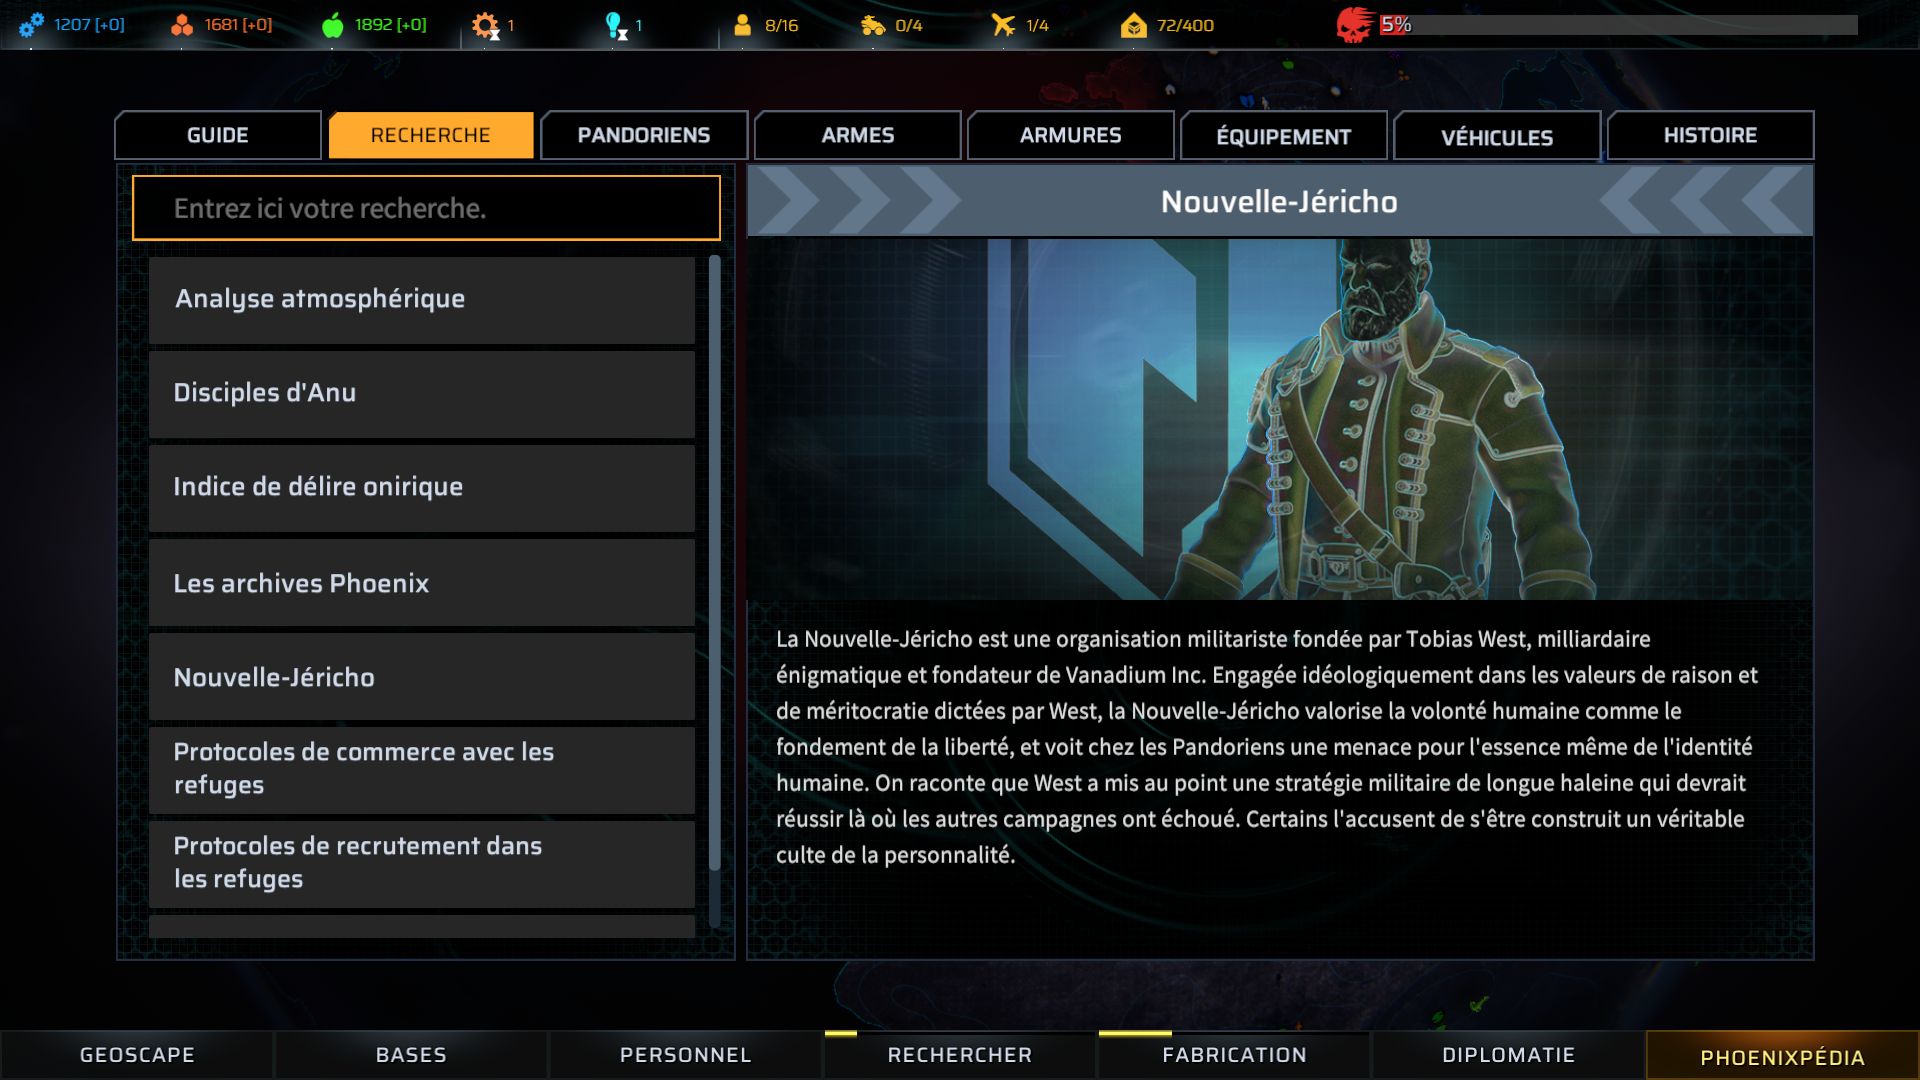Go to the DIPLOMATIE screen

click(x=1508, y=1055)
